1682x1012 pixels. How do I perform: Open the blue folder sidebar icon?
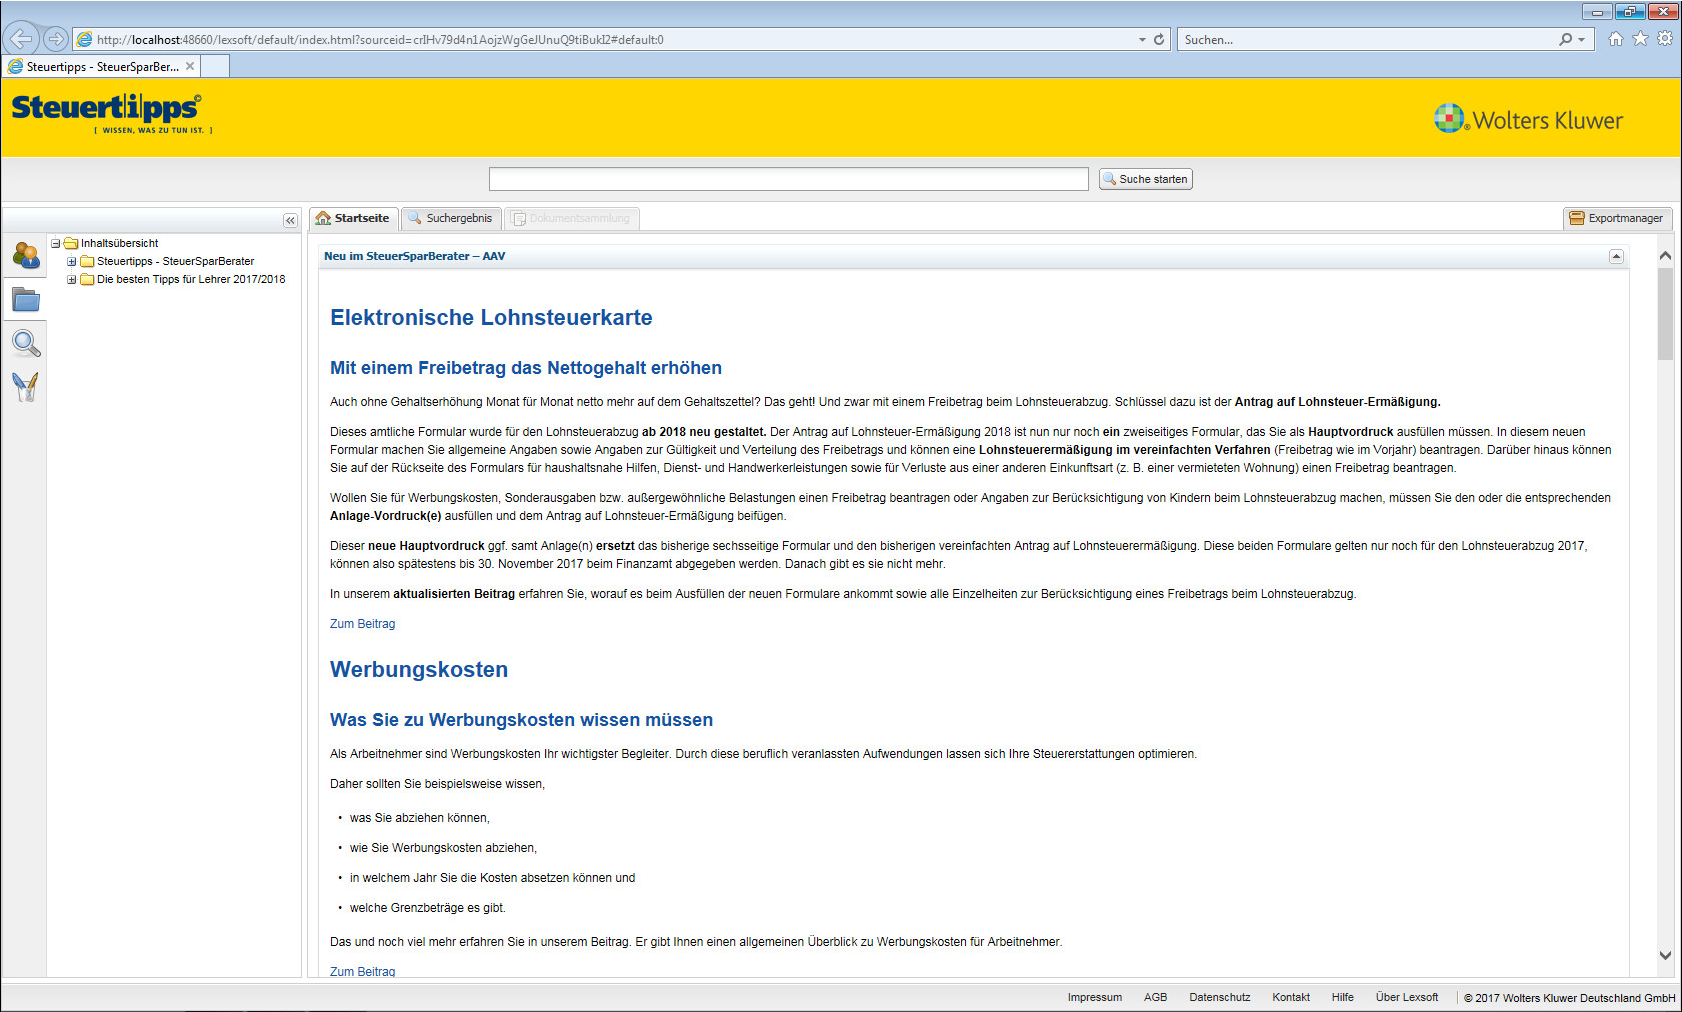pos(26,299)
